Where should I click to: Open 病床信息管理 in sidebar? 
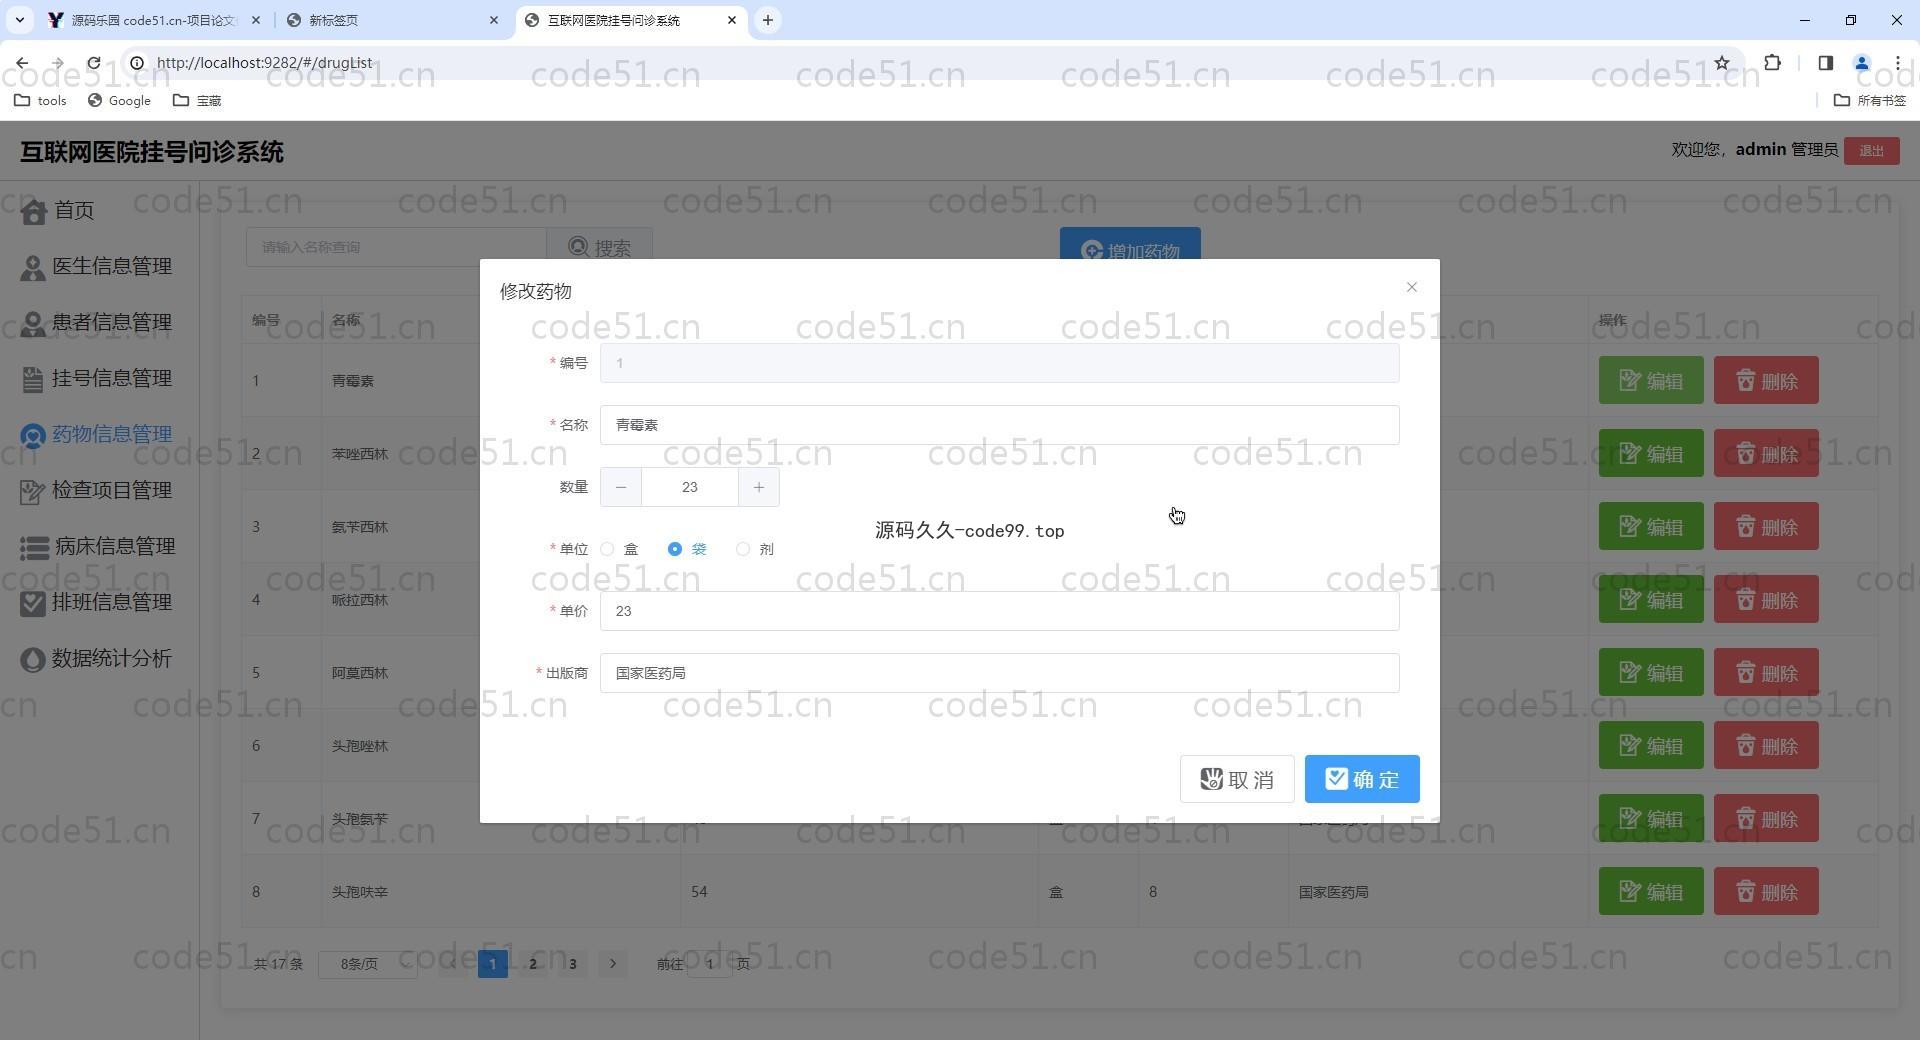[x=98, y=546]
